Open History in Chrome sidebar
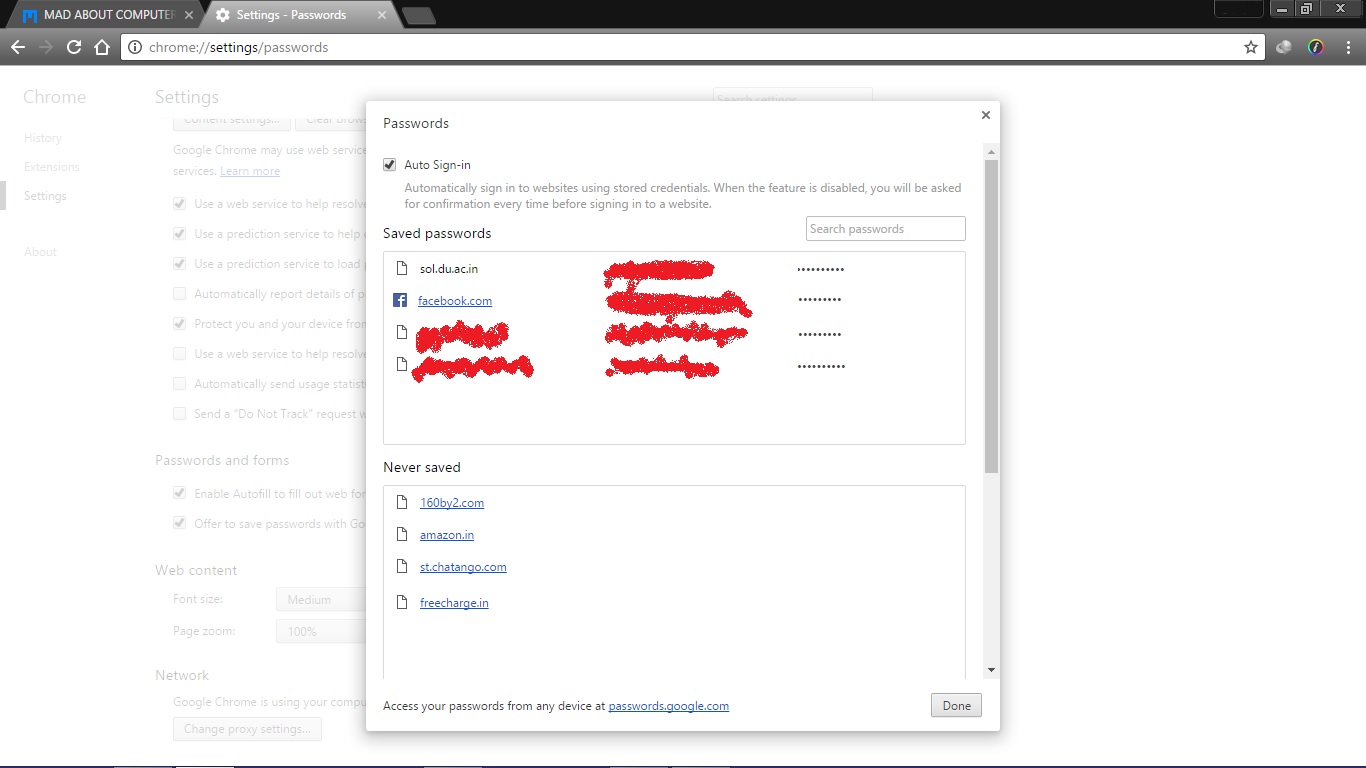The height and width of the screenshot is (768, 1366). pyautogui.click(x=43, y=138)
